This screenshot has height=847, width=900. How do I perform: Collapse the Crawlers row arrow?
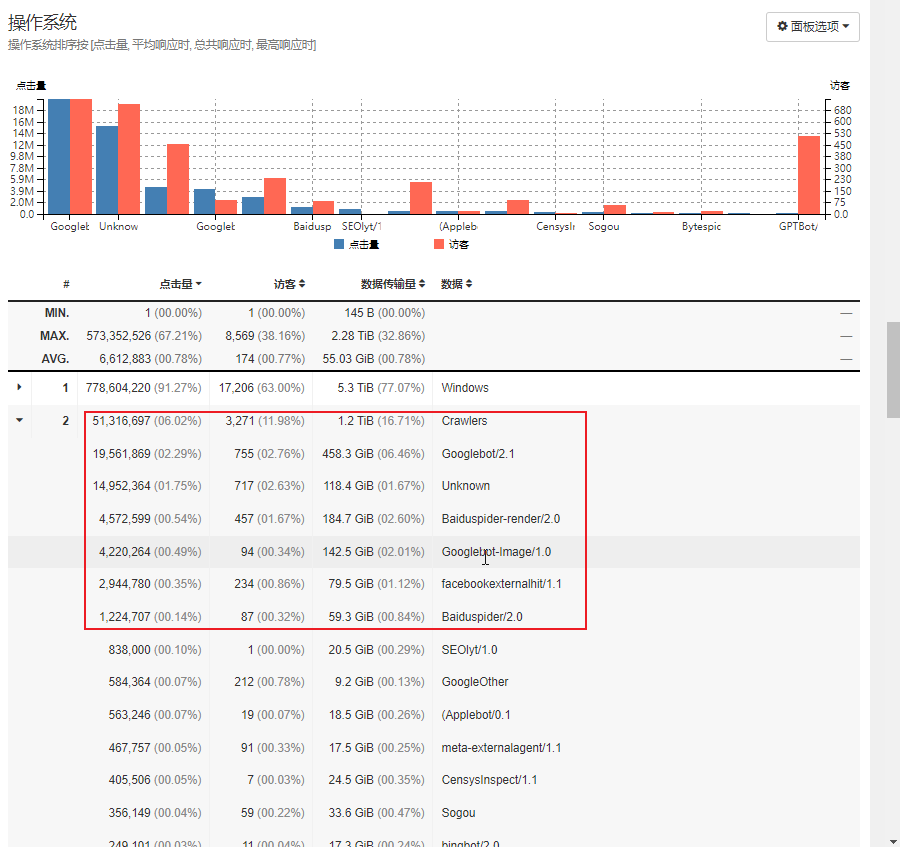coord(19,421)
